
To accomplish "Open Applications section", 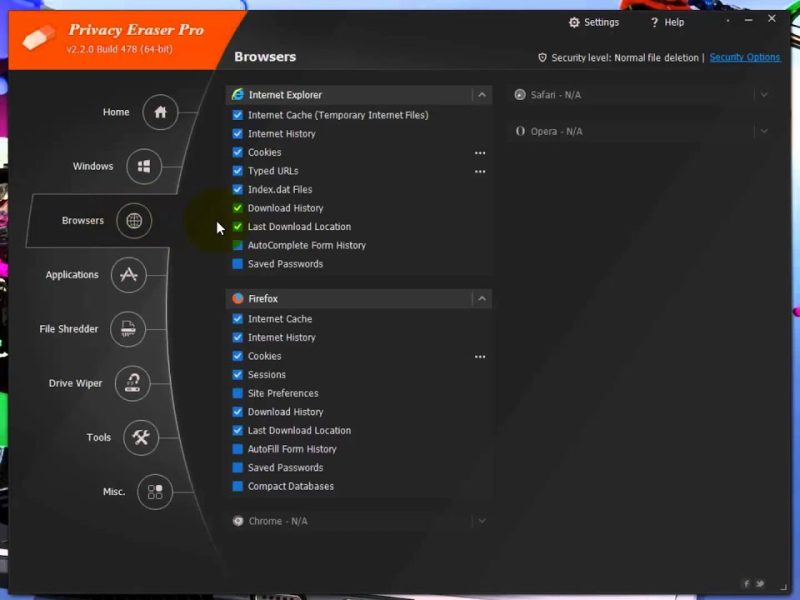I will pyautogui.click(x=72, y=275).
